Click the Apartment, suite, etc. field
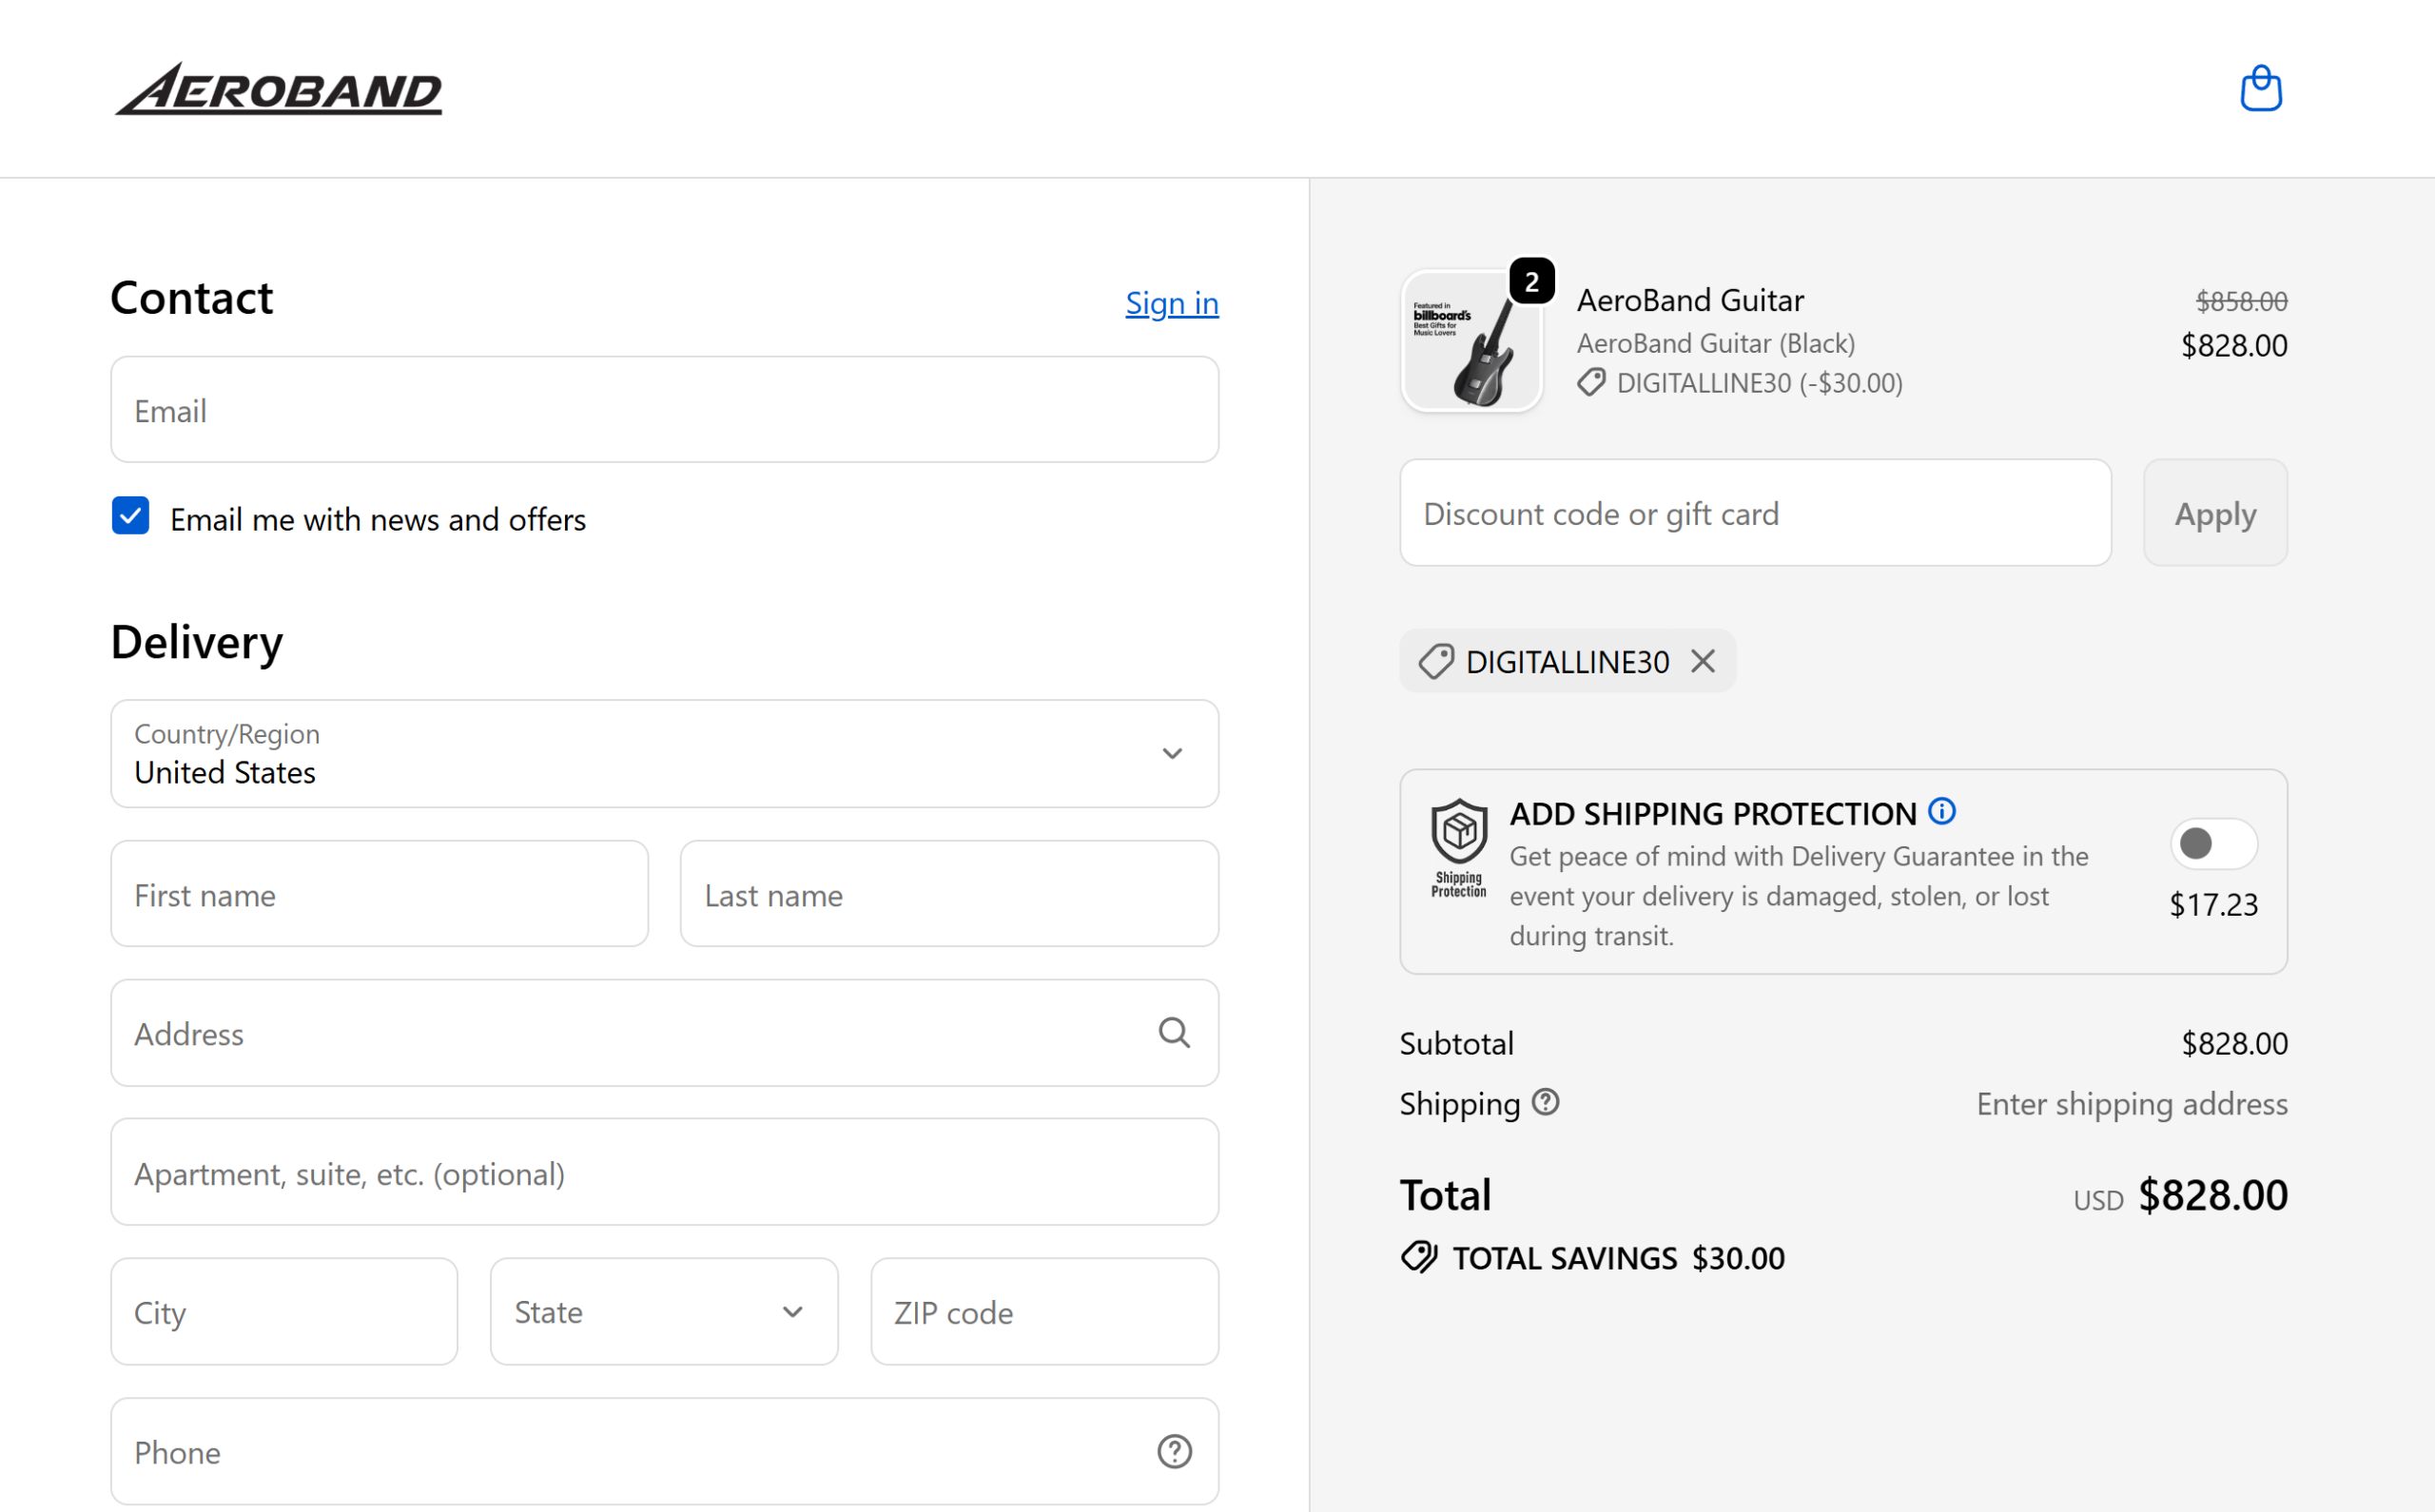The width and height of the screenshot is (2435, 1512). click(x=664, y=1172)
